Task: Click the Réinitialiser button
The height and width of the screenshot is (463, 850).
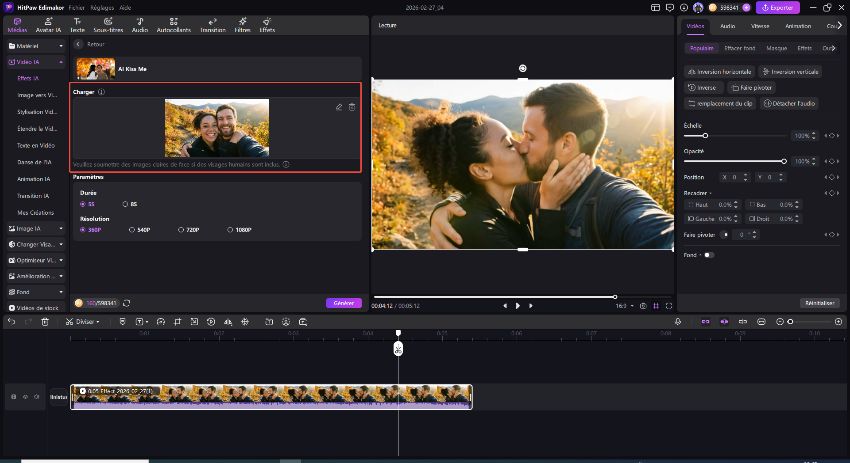Action: click(819, 303)
